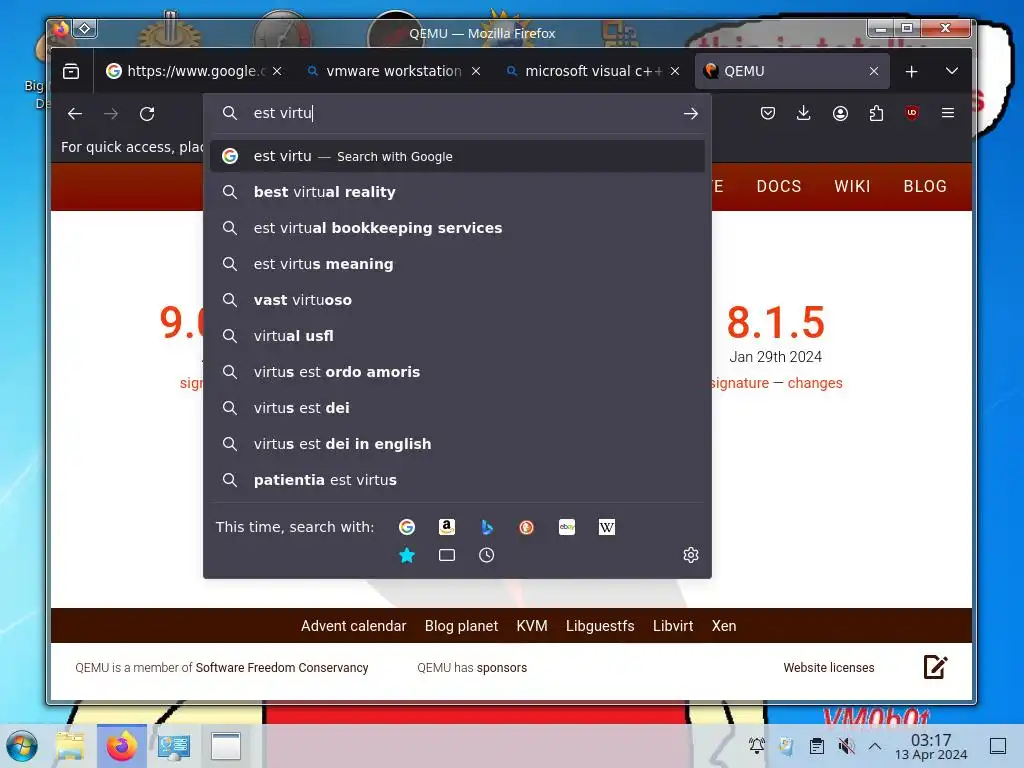Open Firefox View tab list icon
This screenshot has width=1024, height=768.
pos(71,71)
